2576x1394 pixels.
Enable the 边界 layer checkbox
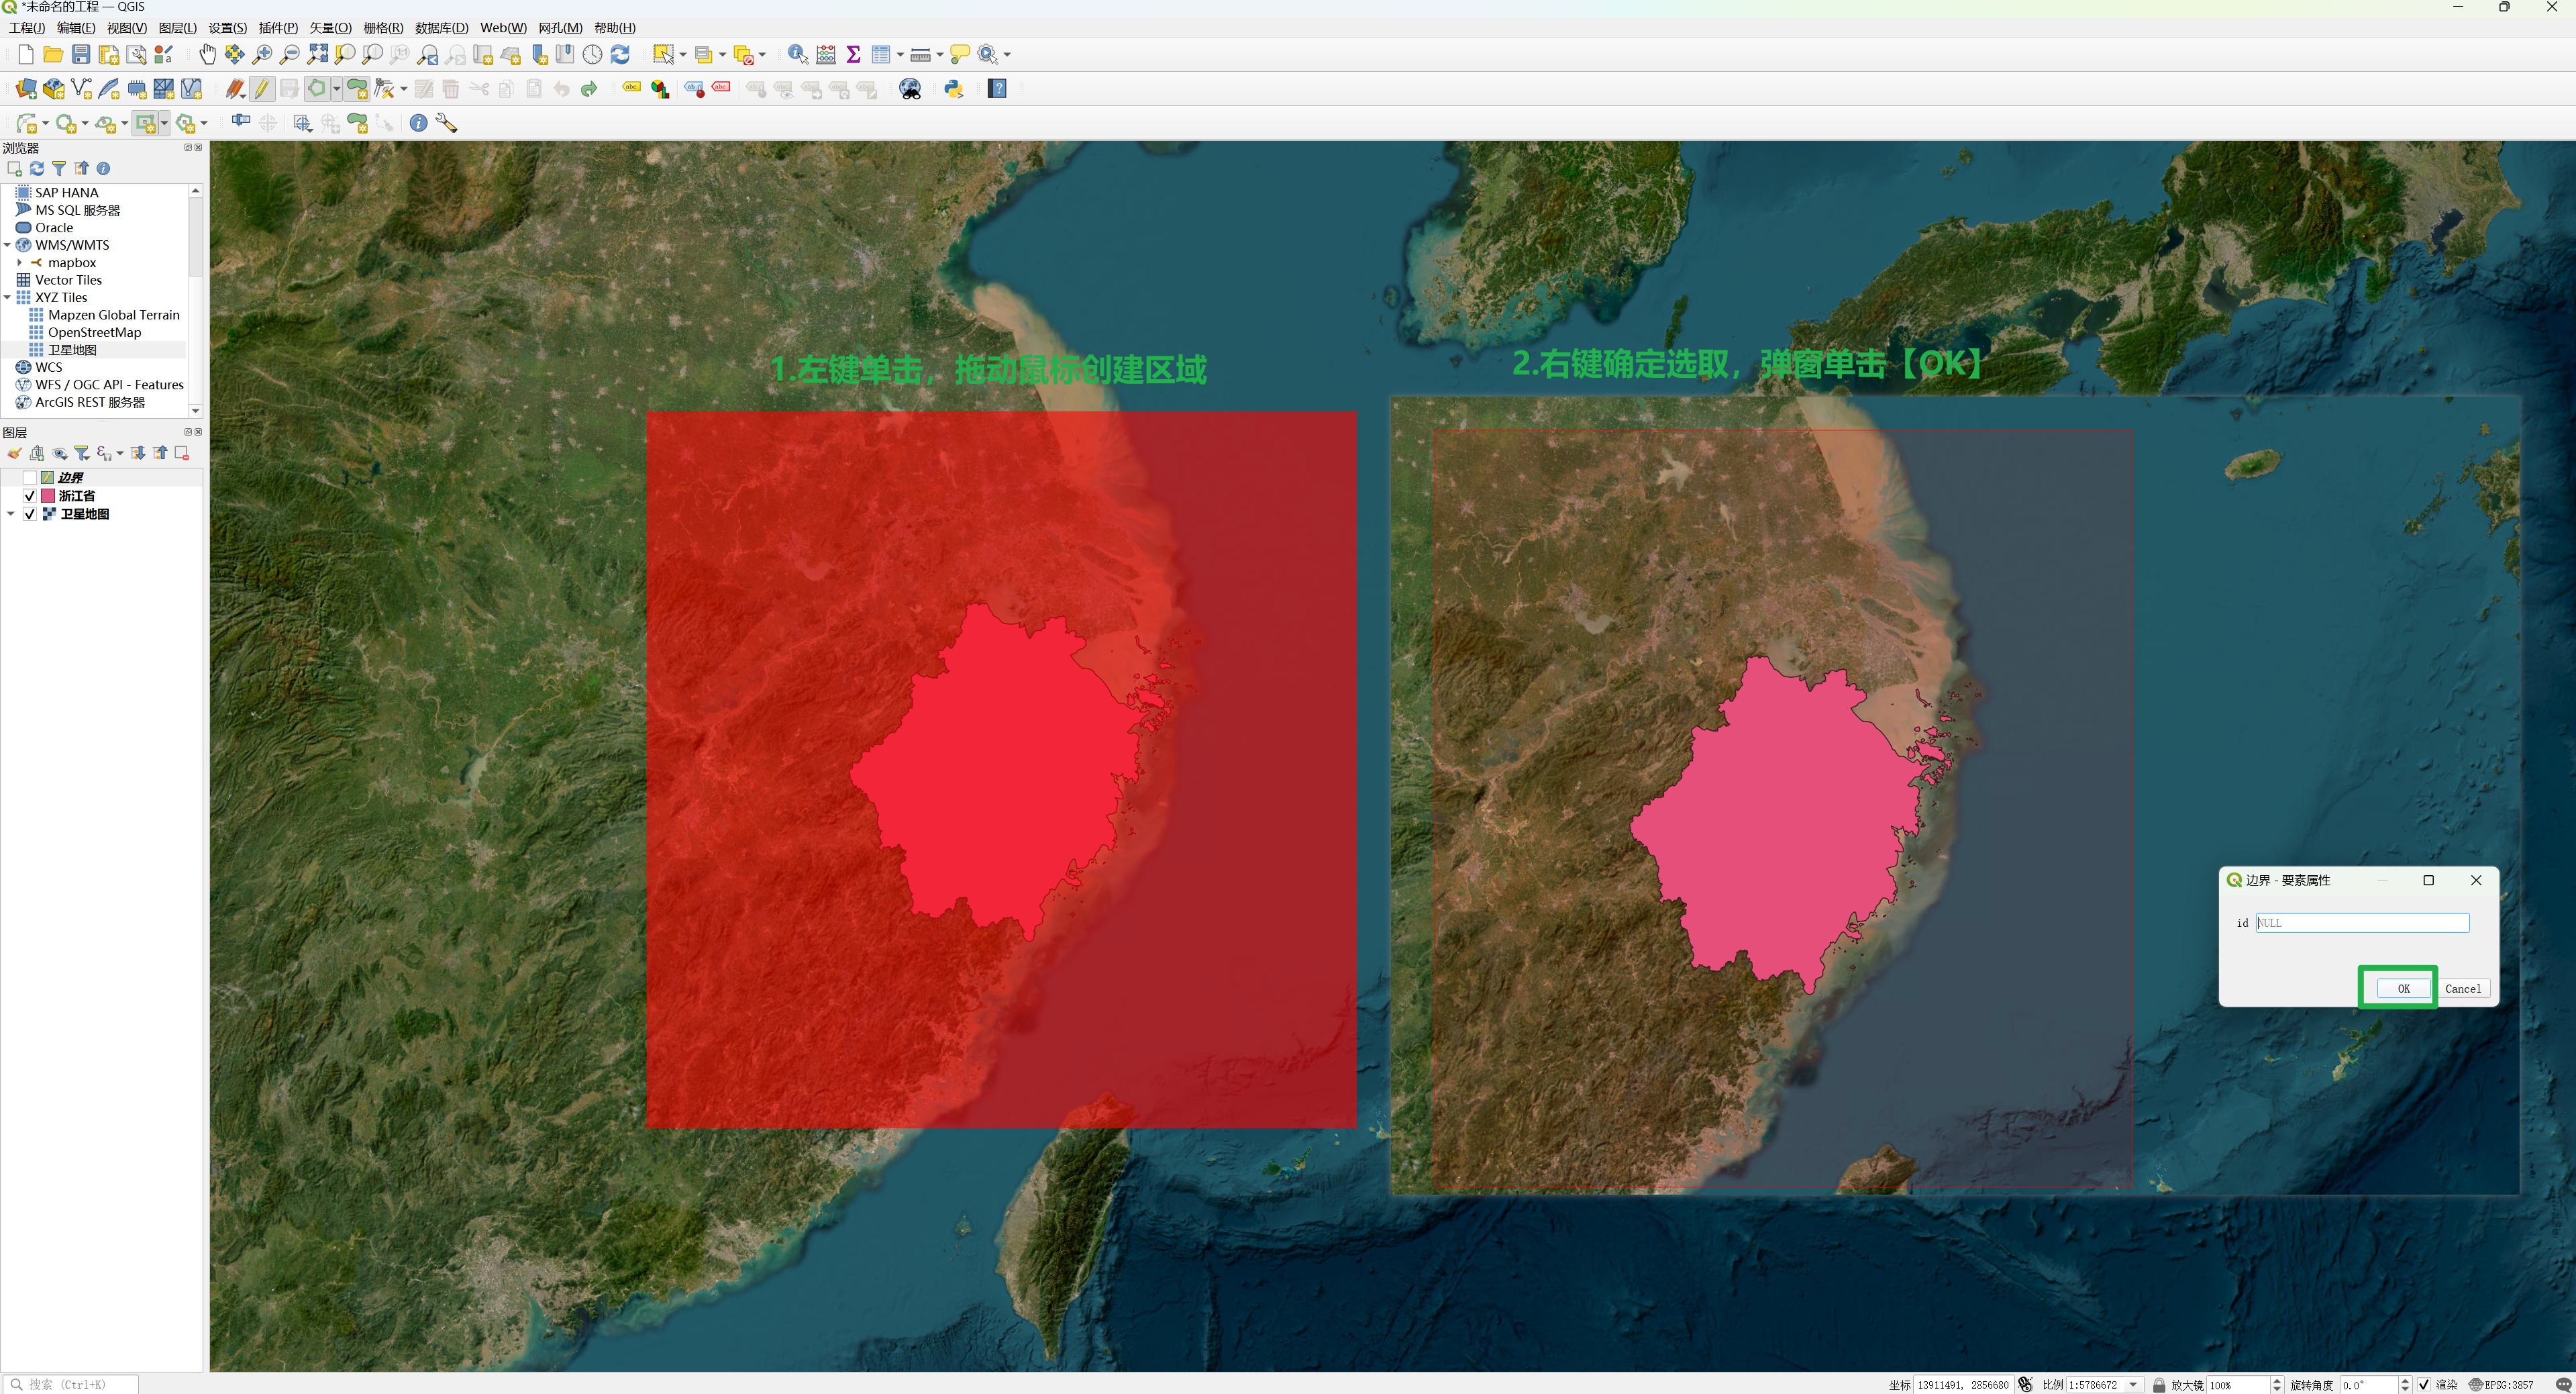(x=30, y=478)
